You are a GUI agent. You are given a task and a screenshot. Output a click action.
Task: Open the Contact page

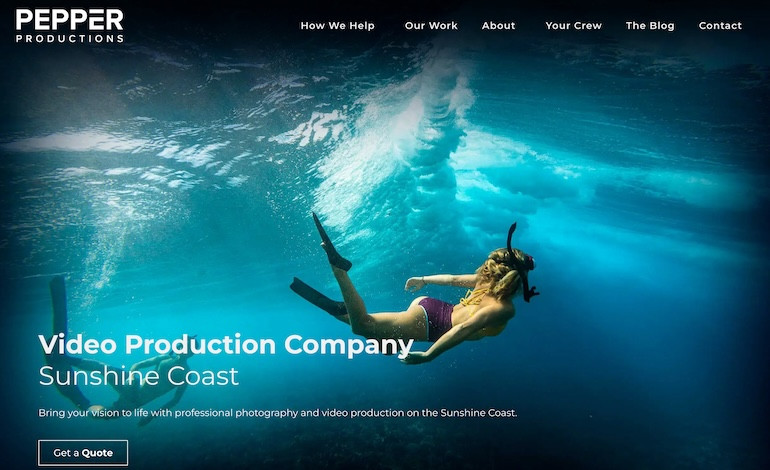(x=720, y=26)
